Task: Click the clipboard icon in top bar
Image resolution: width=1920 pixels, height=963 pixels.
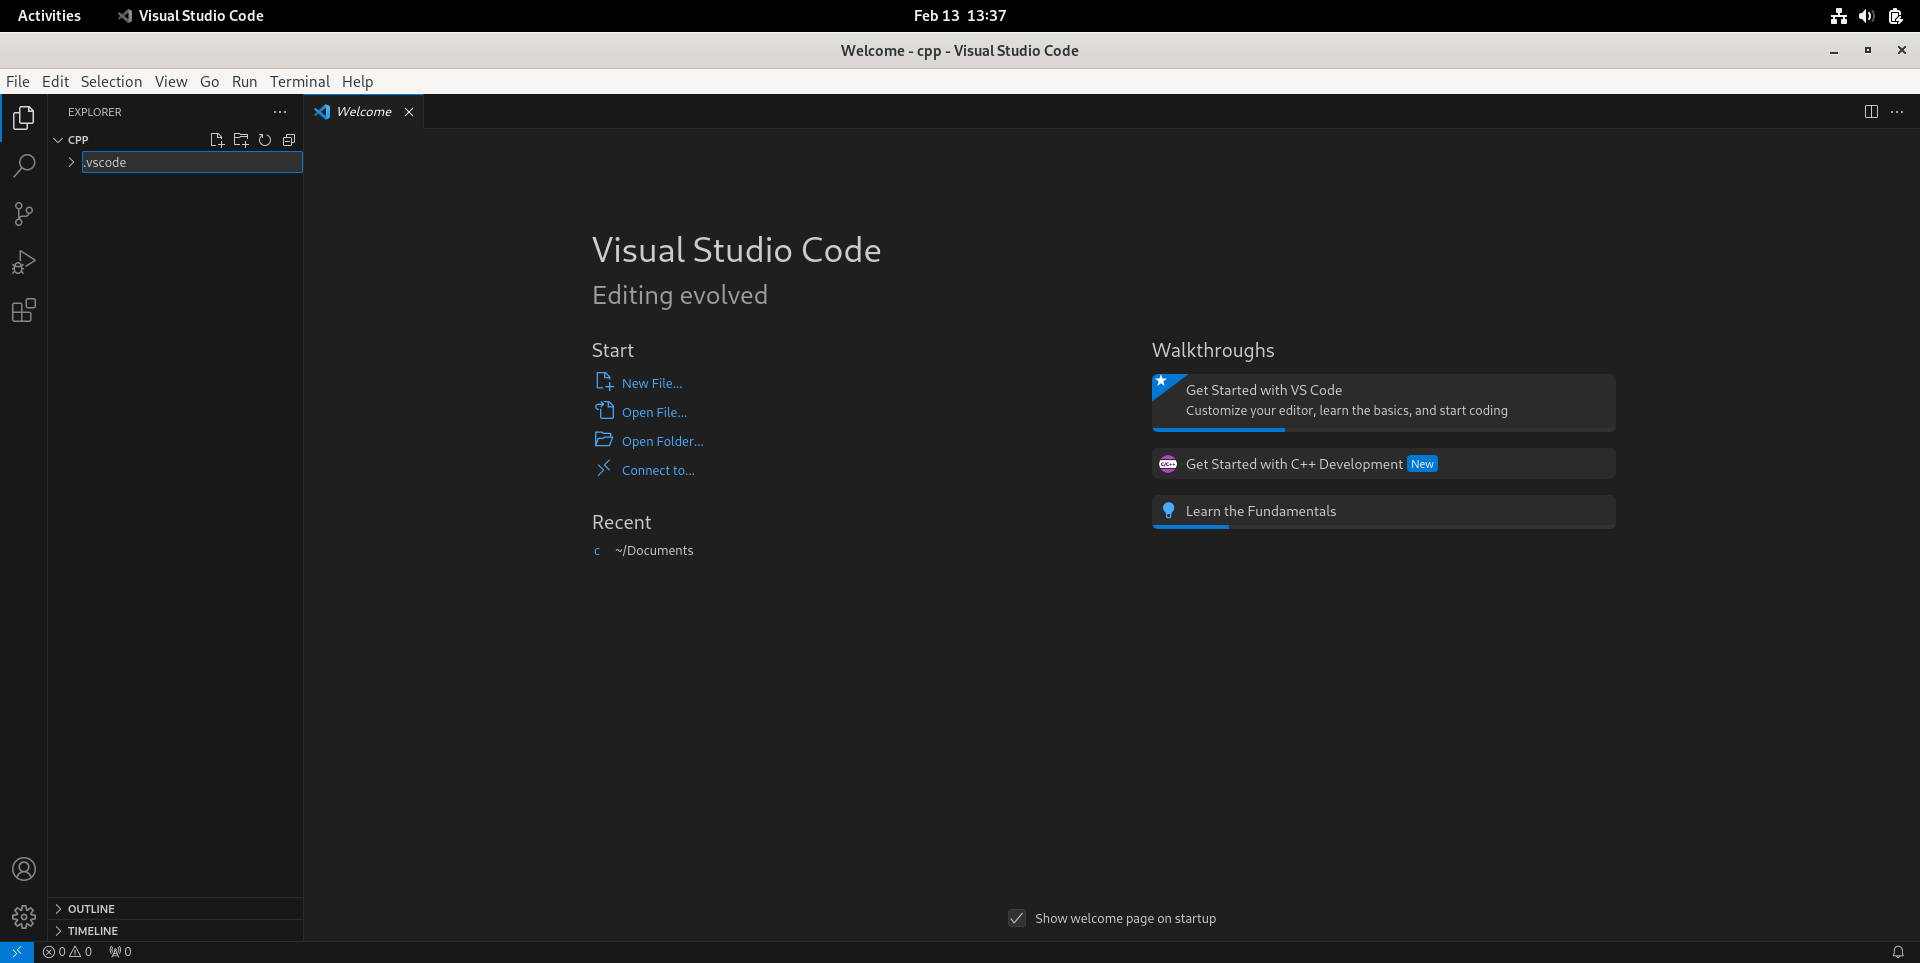Action: click(x=1895, y=16)
